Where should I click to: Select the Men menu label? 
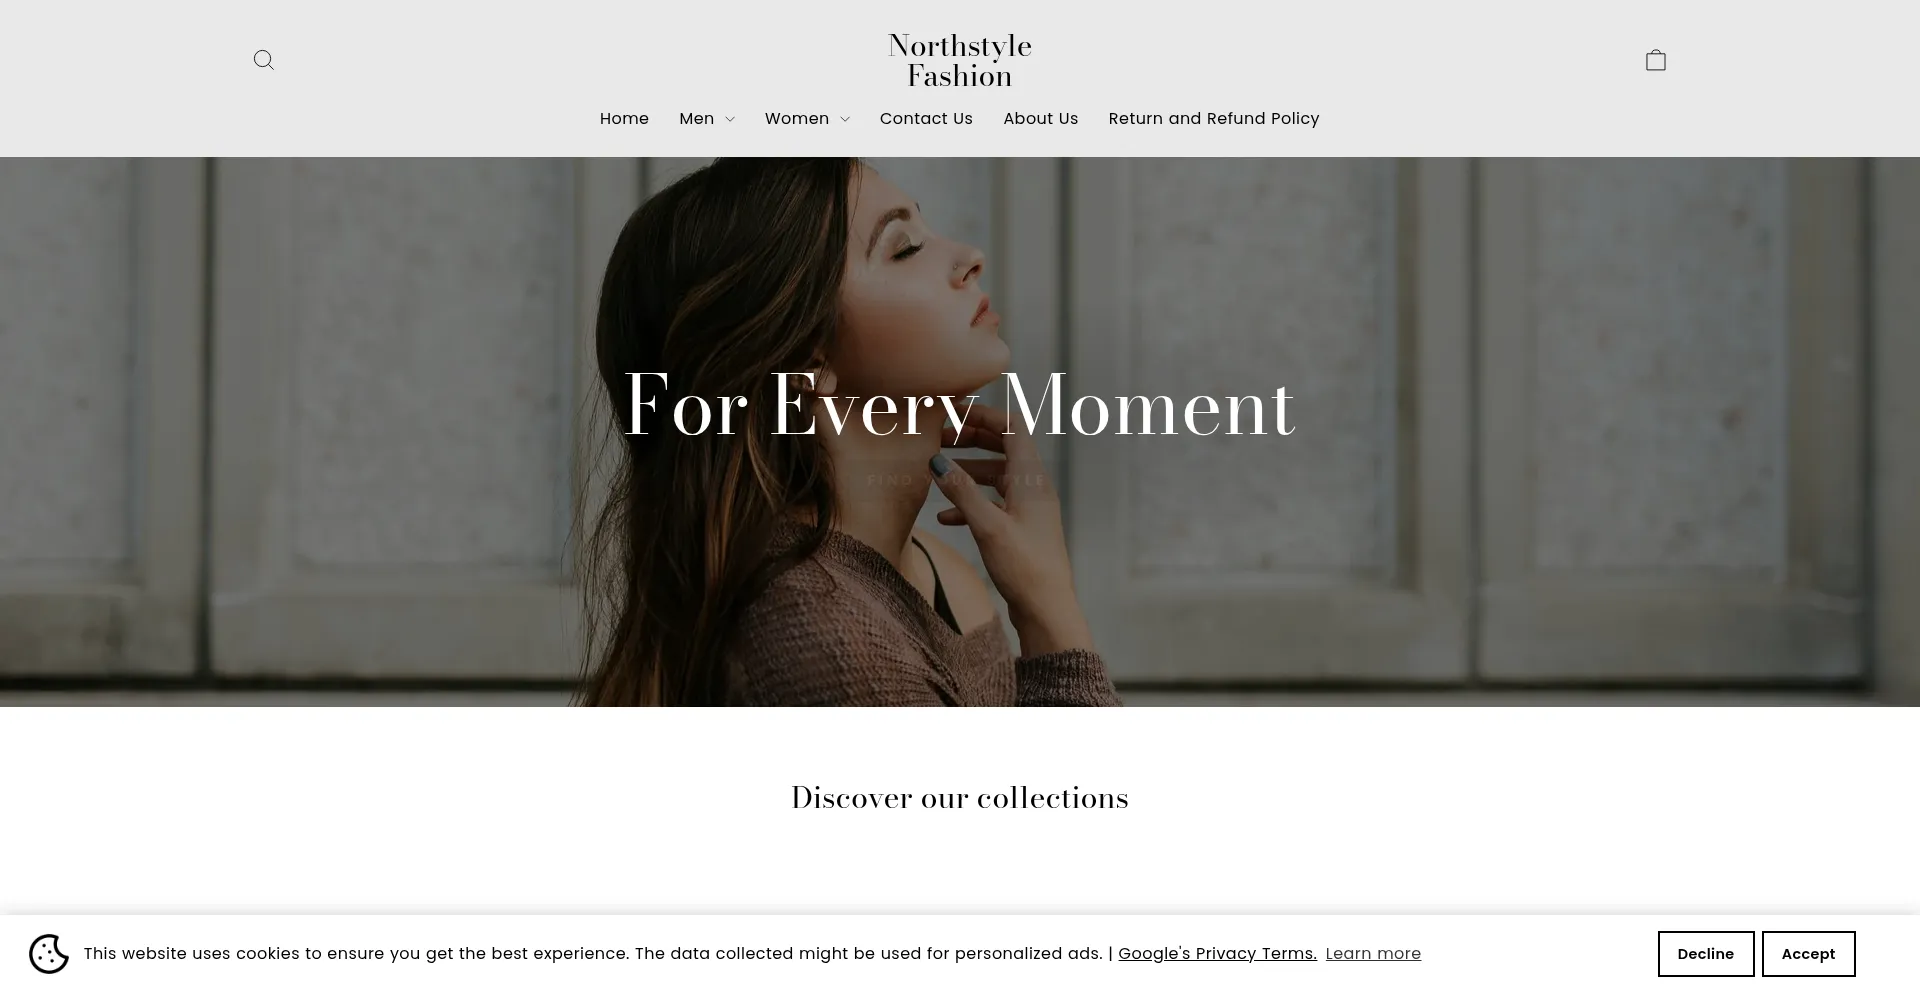(697, 118)
